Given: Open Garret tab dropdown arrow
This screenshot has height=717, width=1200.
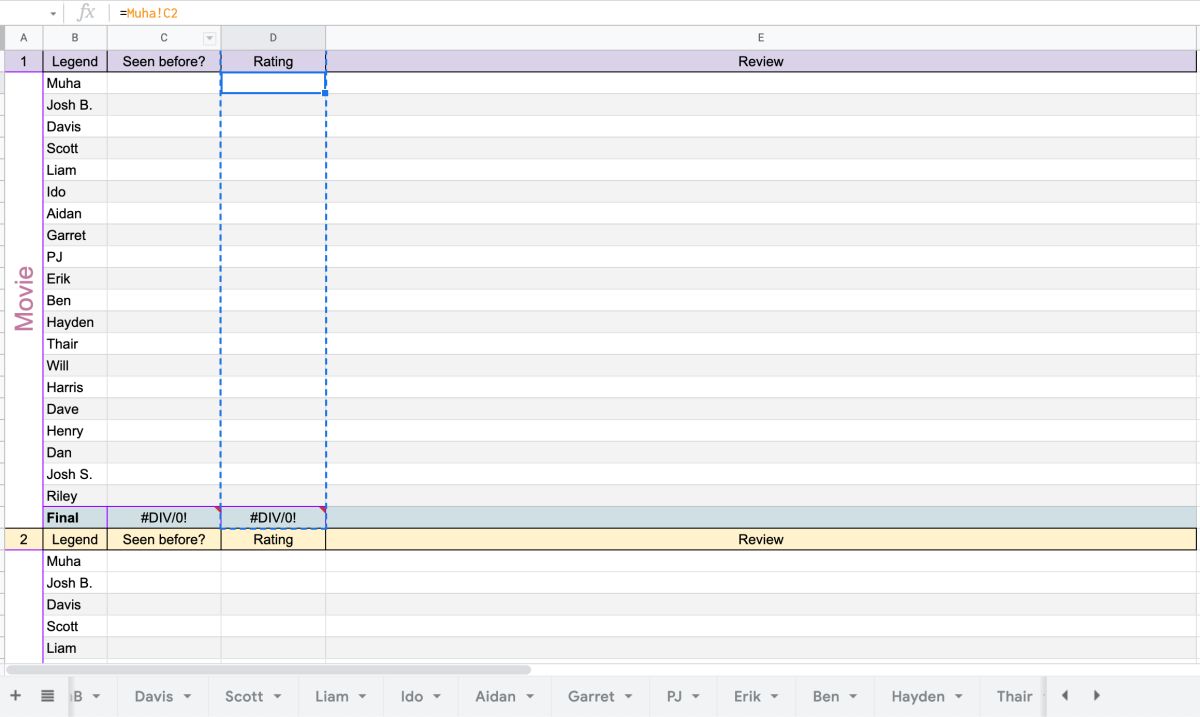Looking at the screenshot, I should click(x=629, y=696).
